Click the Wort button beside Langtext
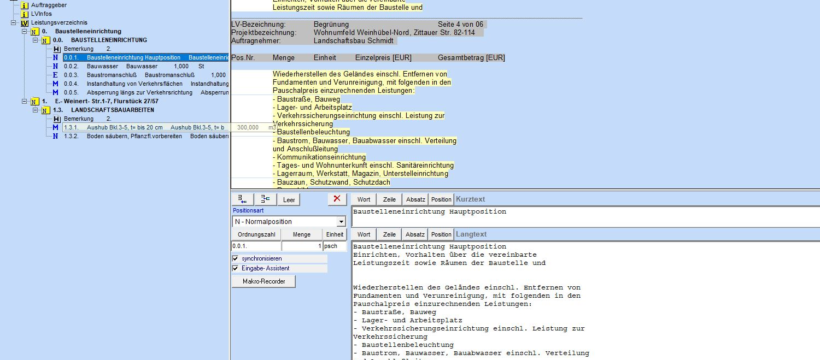 [363, 234]
